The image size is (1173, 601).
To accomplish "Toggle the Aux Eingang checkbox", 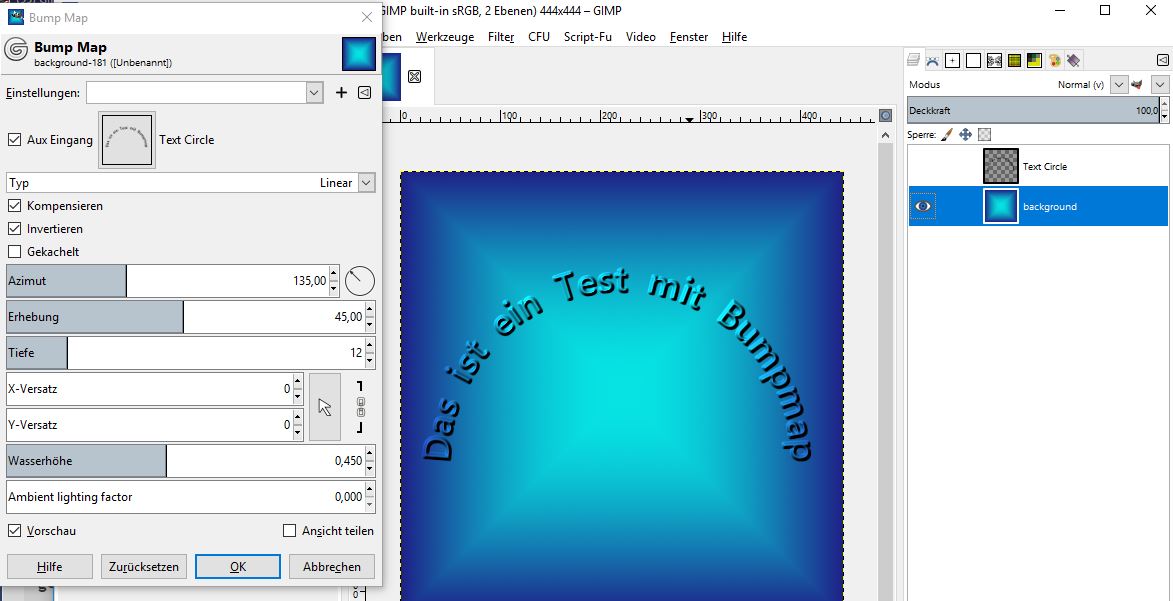I will pyautogui.click(x=14, y=139).
